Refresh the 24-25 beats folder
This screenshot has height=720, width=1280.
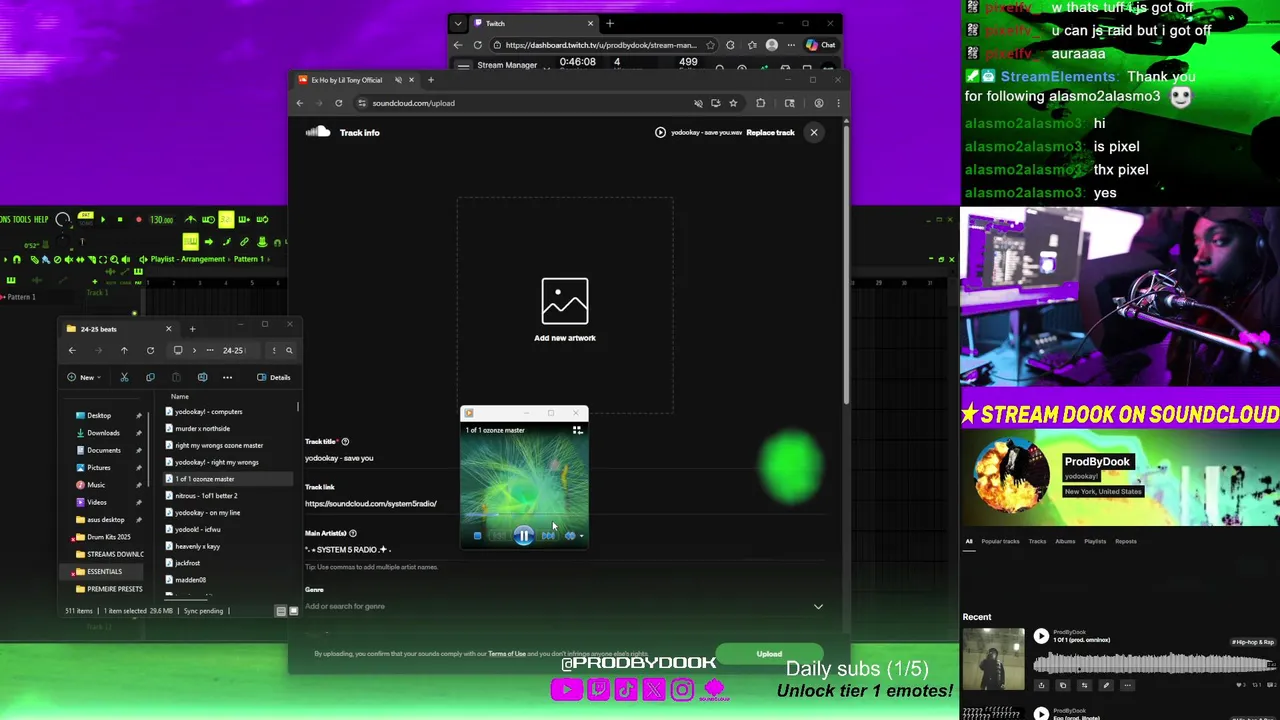tap(150, 350)
